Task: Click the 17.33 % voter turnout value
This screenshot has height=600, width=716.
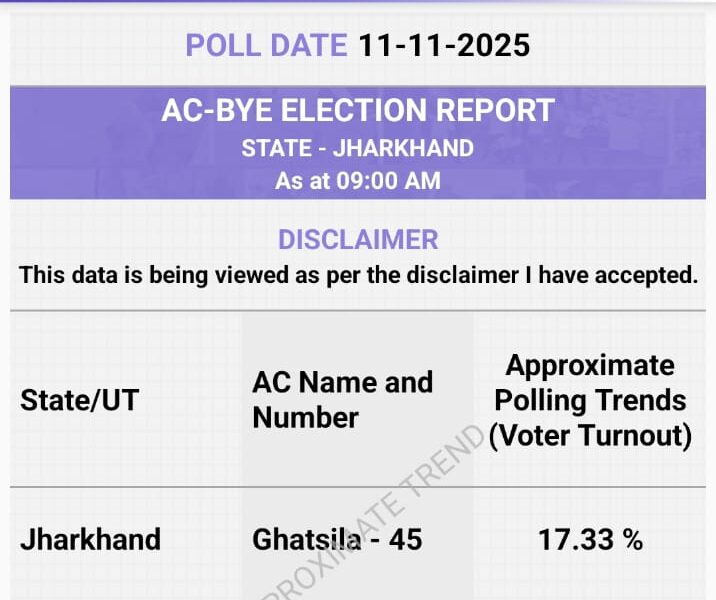Action: (x=590, y=540)
